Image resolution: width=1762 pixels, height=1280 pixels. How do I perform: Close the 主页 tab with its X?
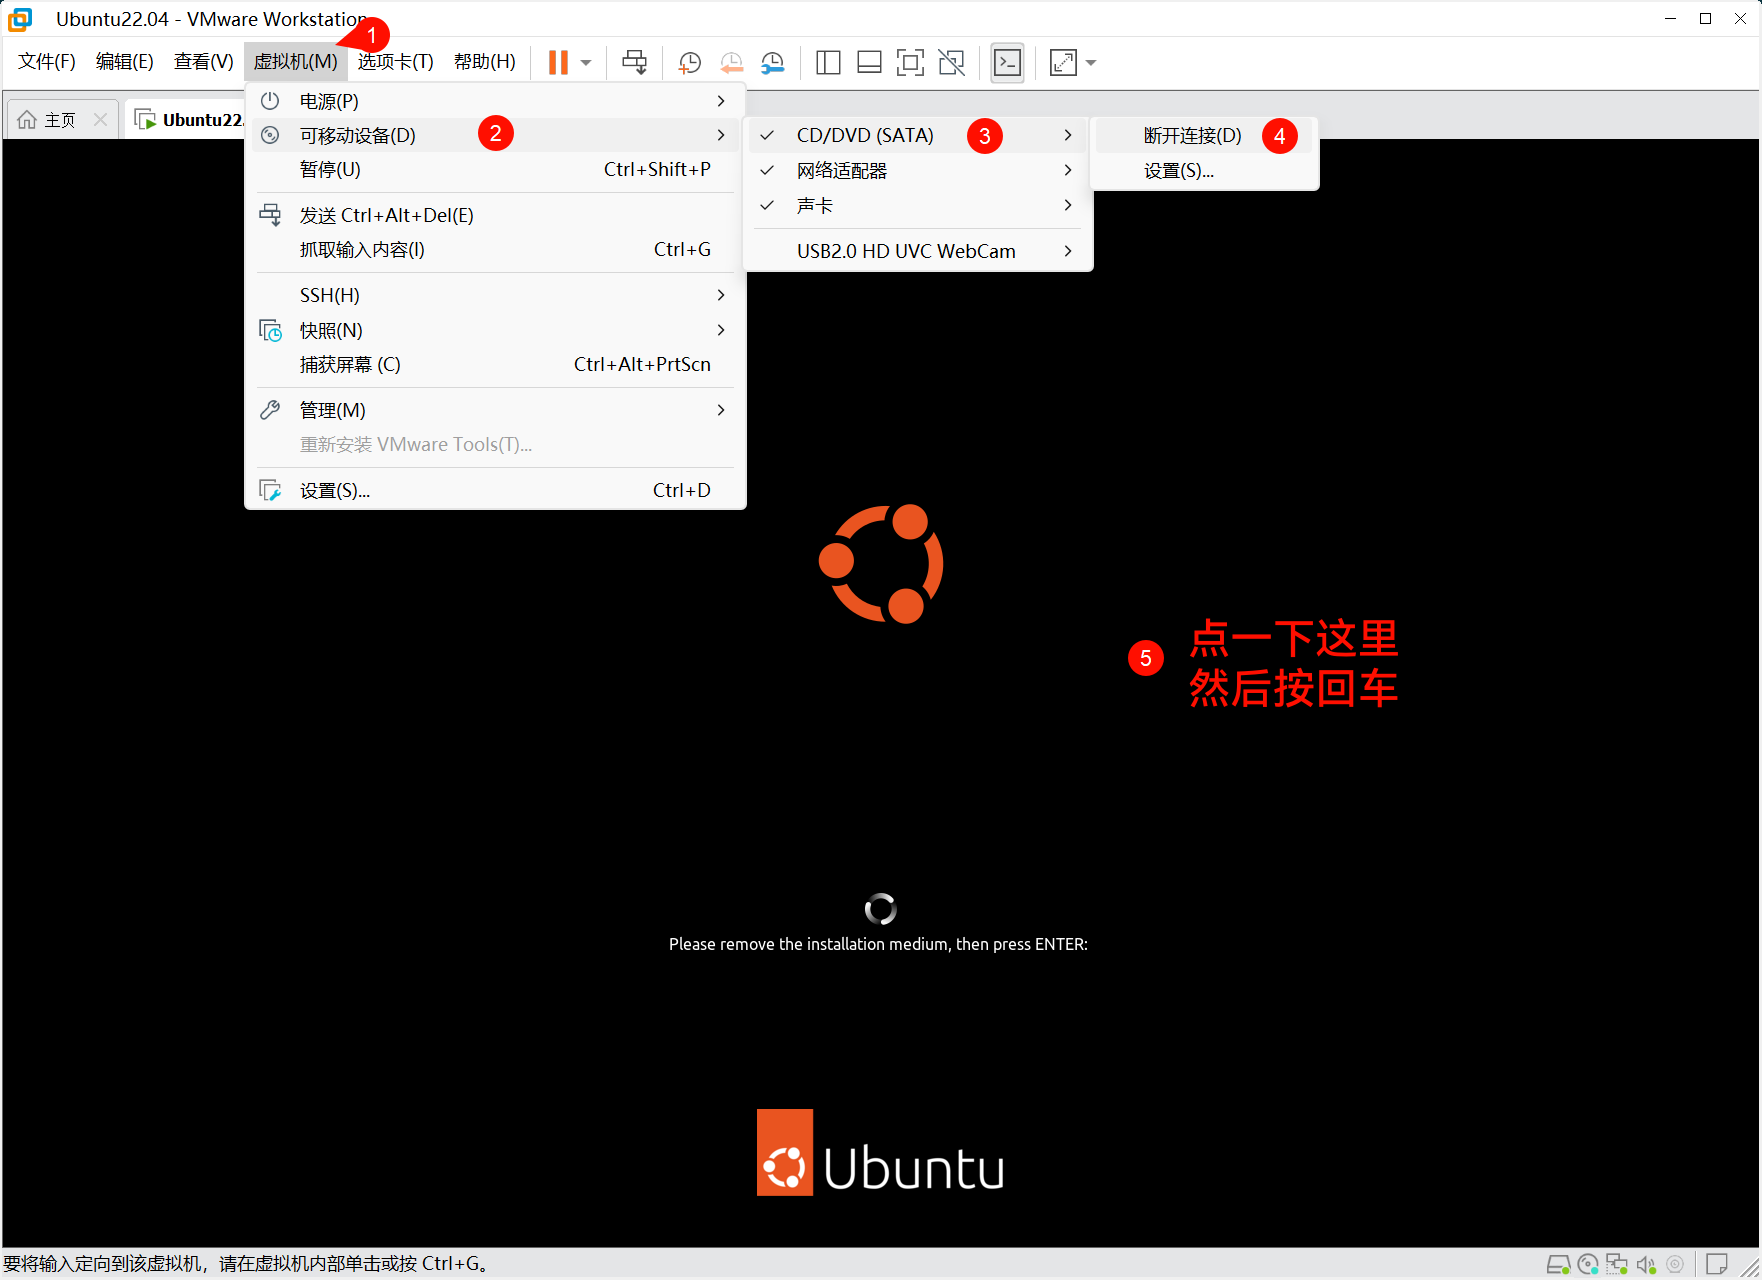click(x=100, y=120)
